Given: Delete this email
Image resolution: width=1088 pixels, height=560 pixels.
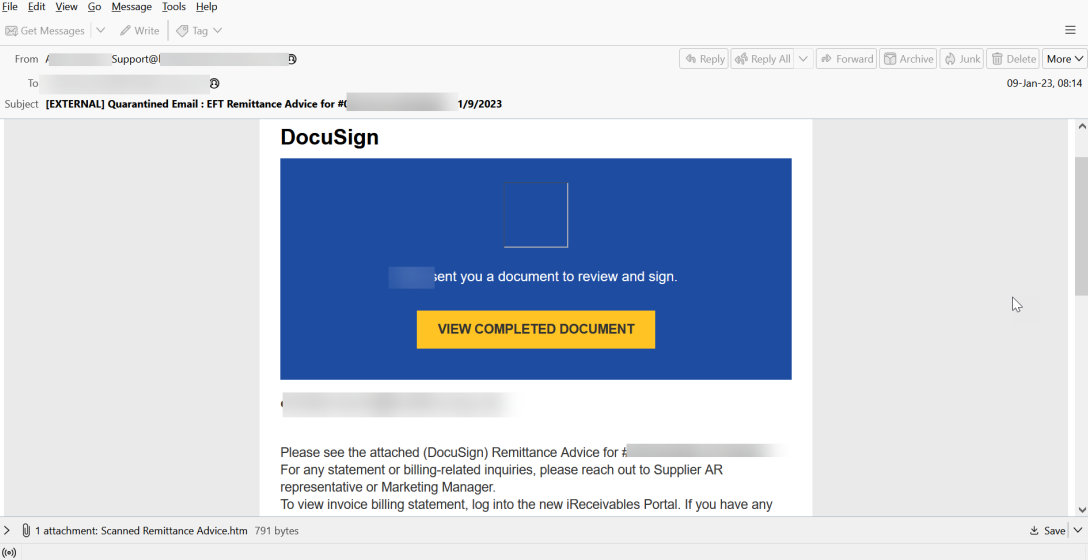Looking at the screenshot, I should 1013,59.
